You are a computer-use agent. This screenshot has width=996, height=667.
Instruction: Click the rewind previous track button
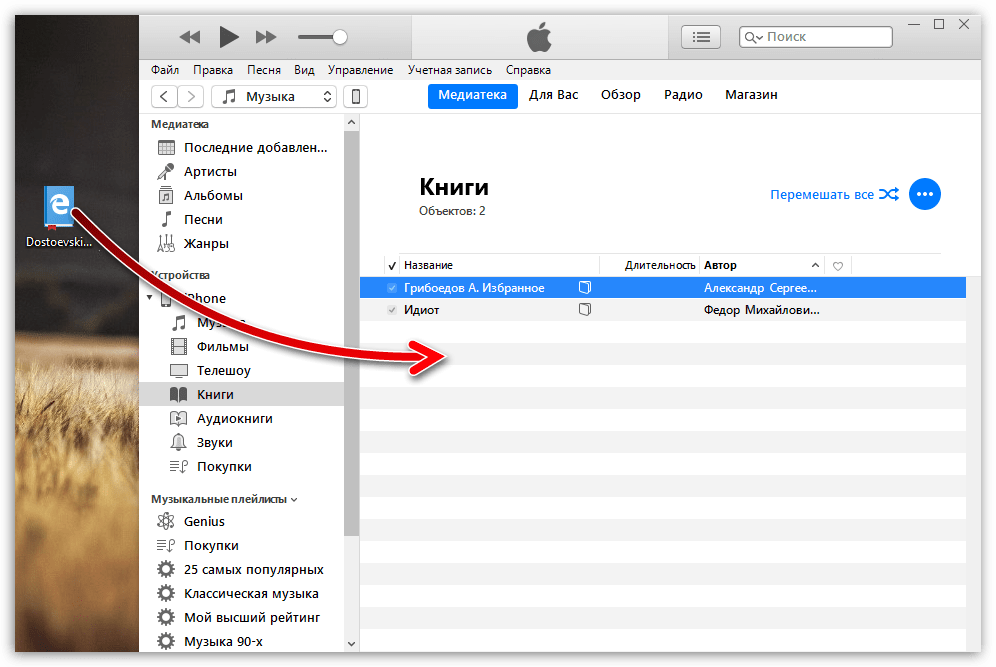(190, 37)
